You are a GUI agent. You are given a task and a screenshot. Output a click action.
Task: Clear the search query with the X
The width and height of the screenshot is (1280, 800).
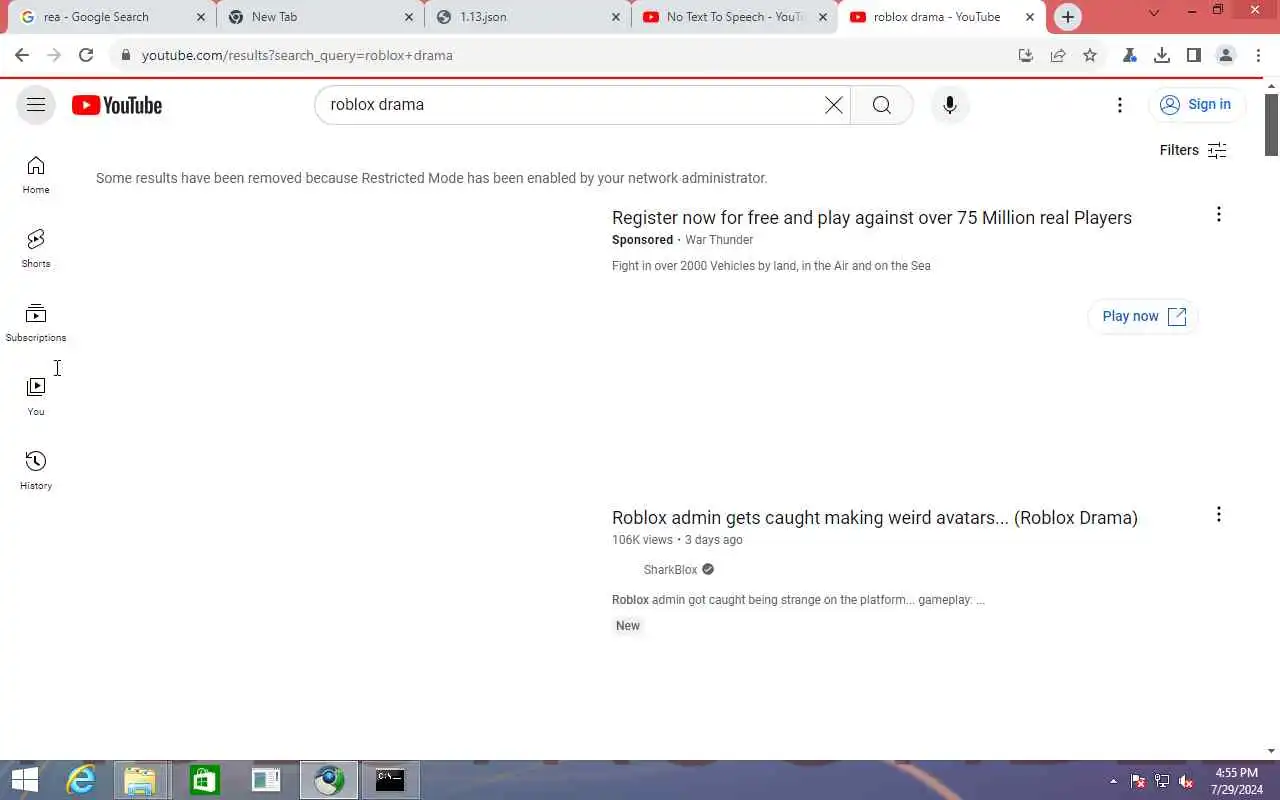[x=833, y=105]
